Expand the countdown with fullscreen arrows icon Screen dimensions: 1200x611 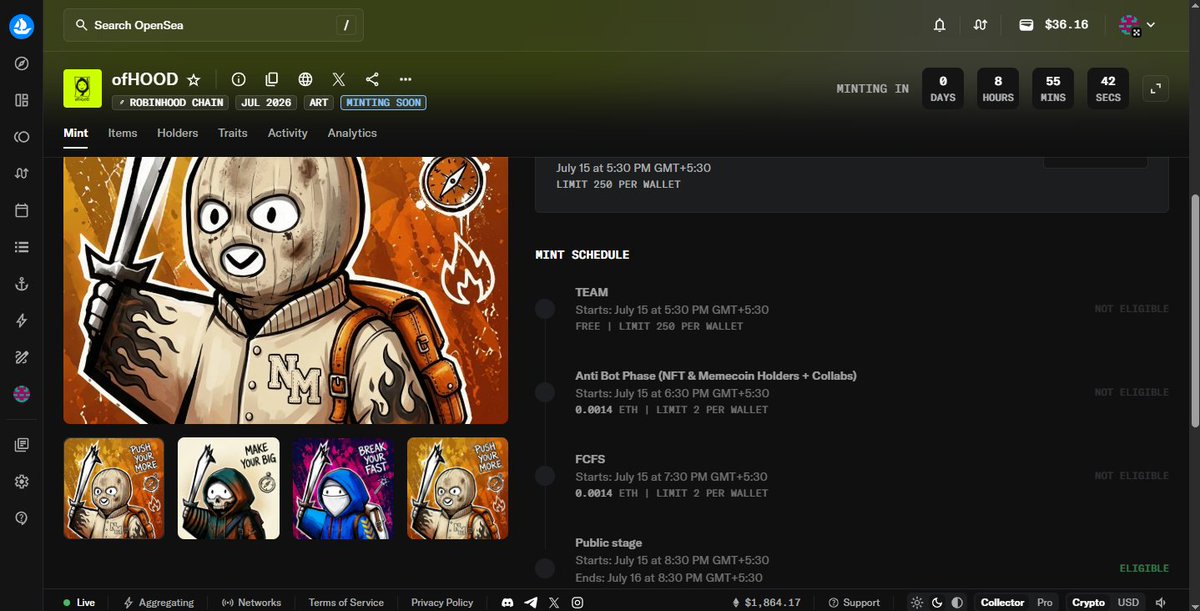pyautogui.click(x=1155, y=89)
